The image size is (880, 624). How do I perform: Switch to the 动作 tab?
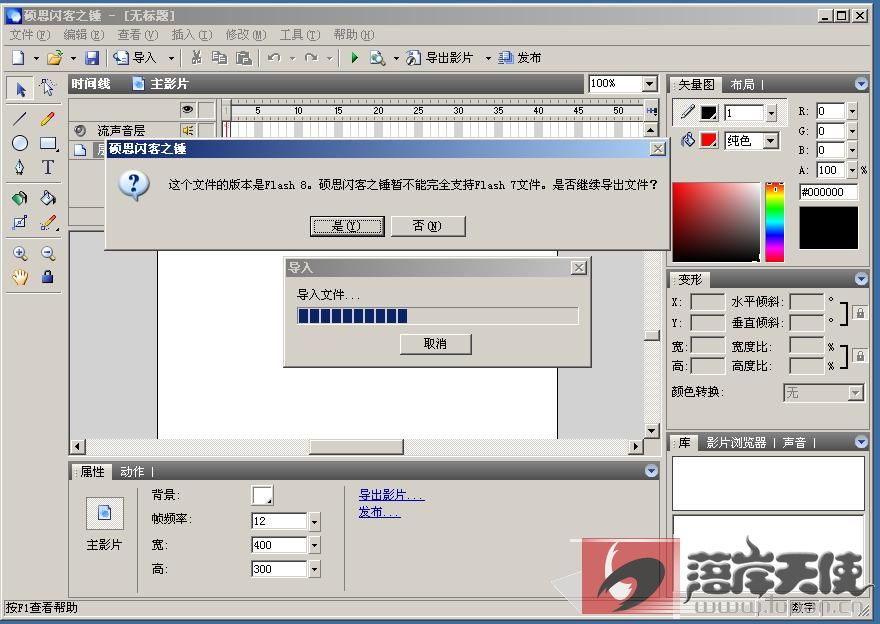click(x=132, y=472)
